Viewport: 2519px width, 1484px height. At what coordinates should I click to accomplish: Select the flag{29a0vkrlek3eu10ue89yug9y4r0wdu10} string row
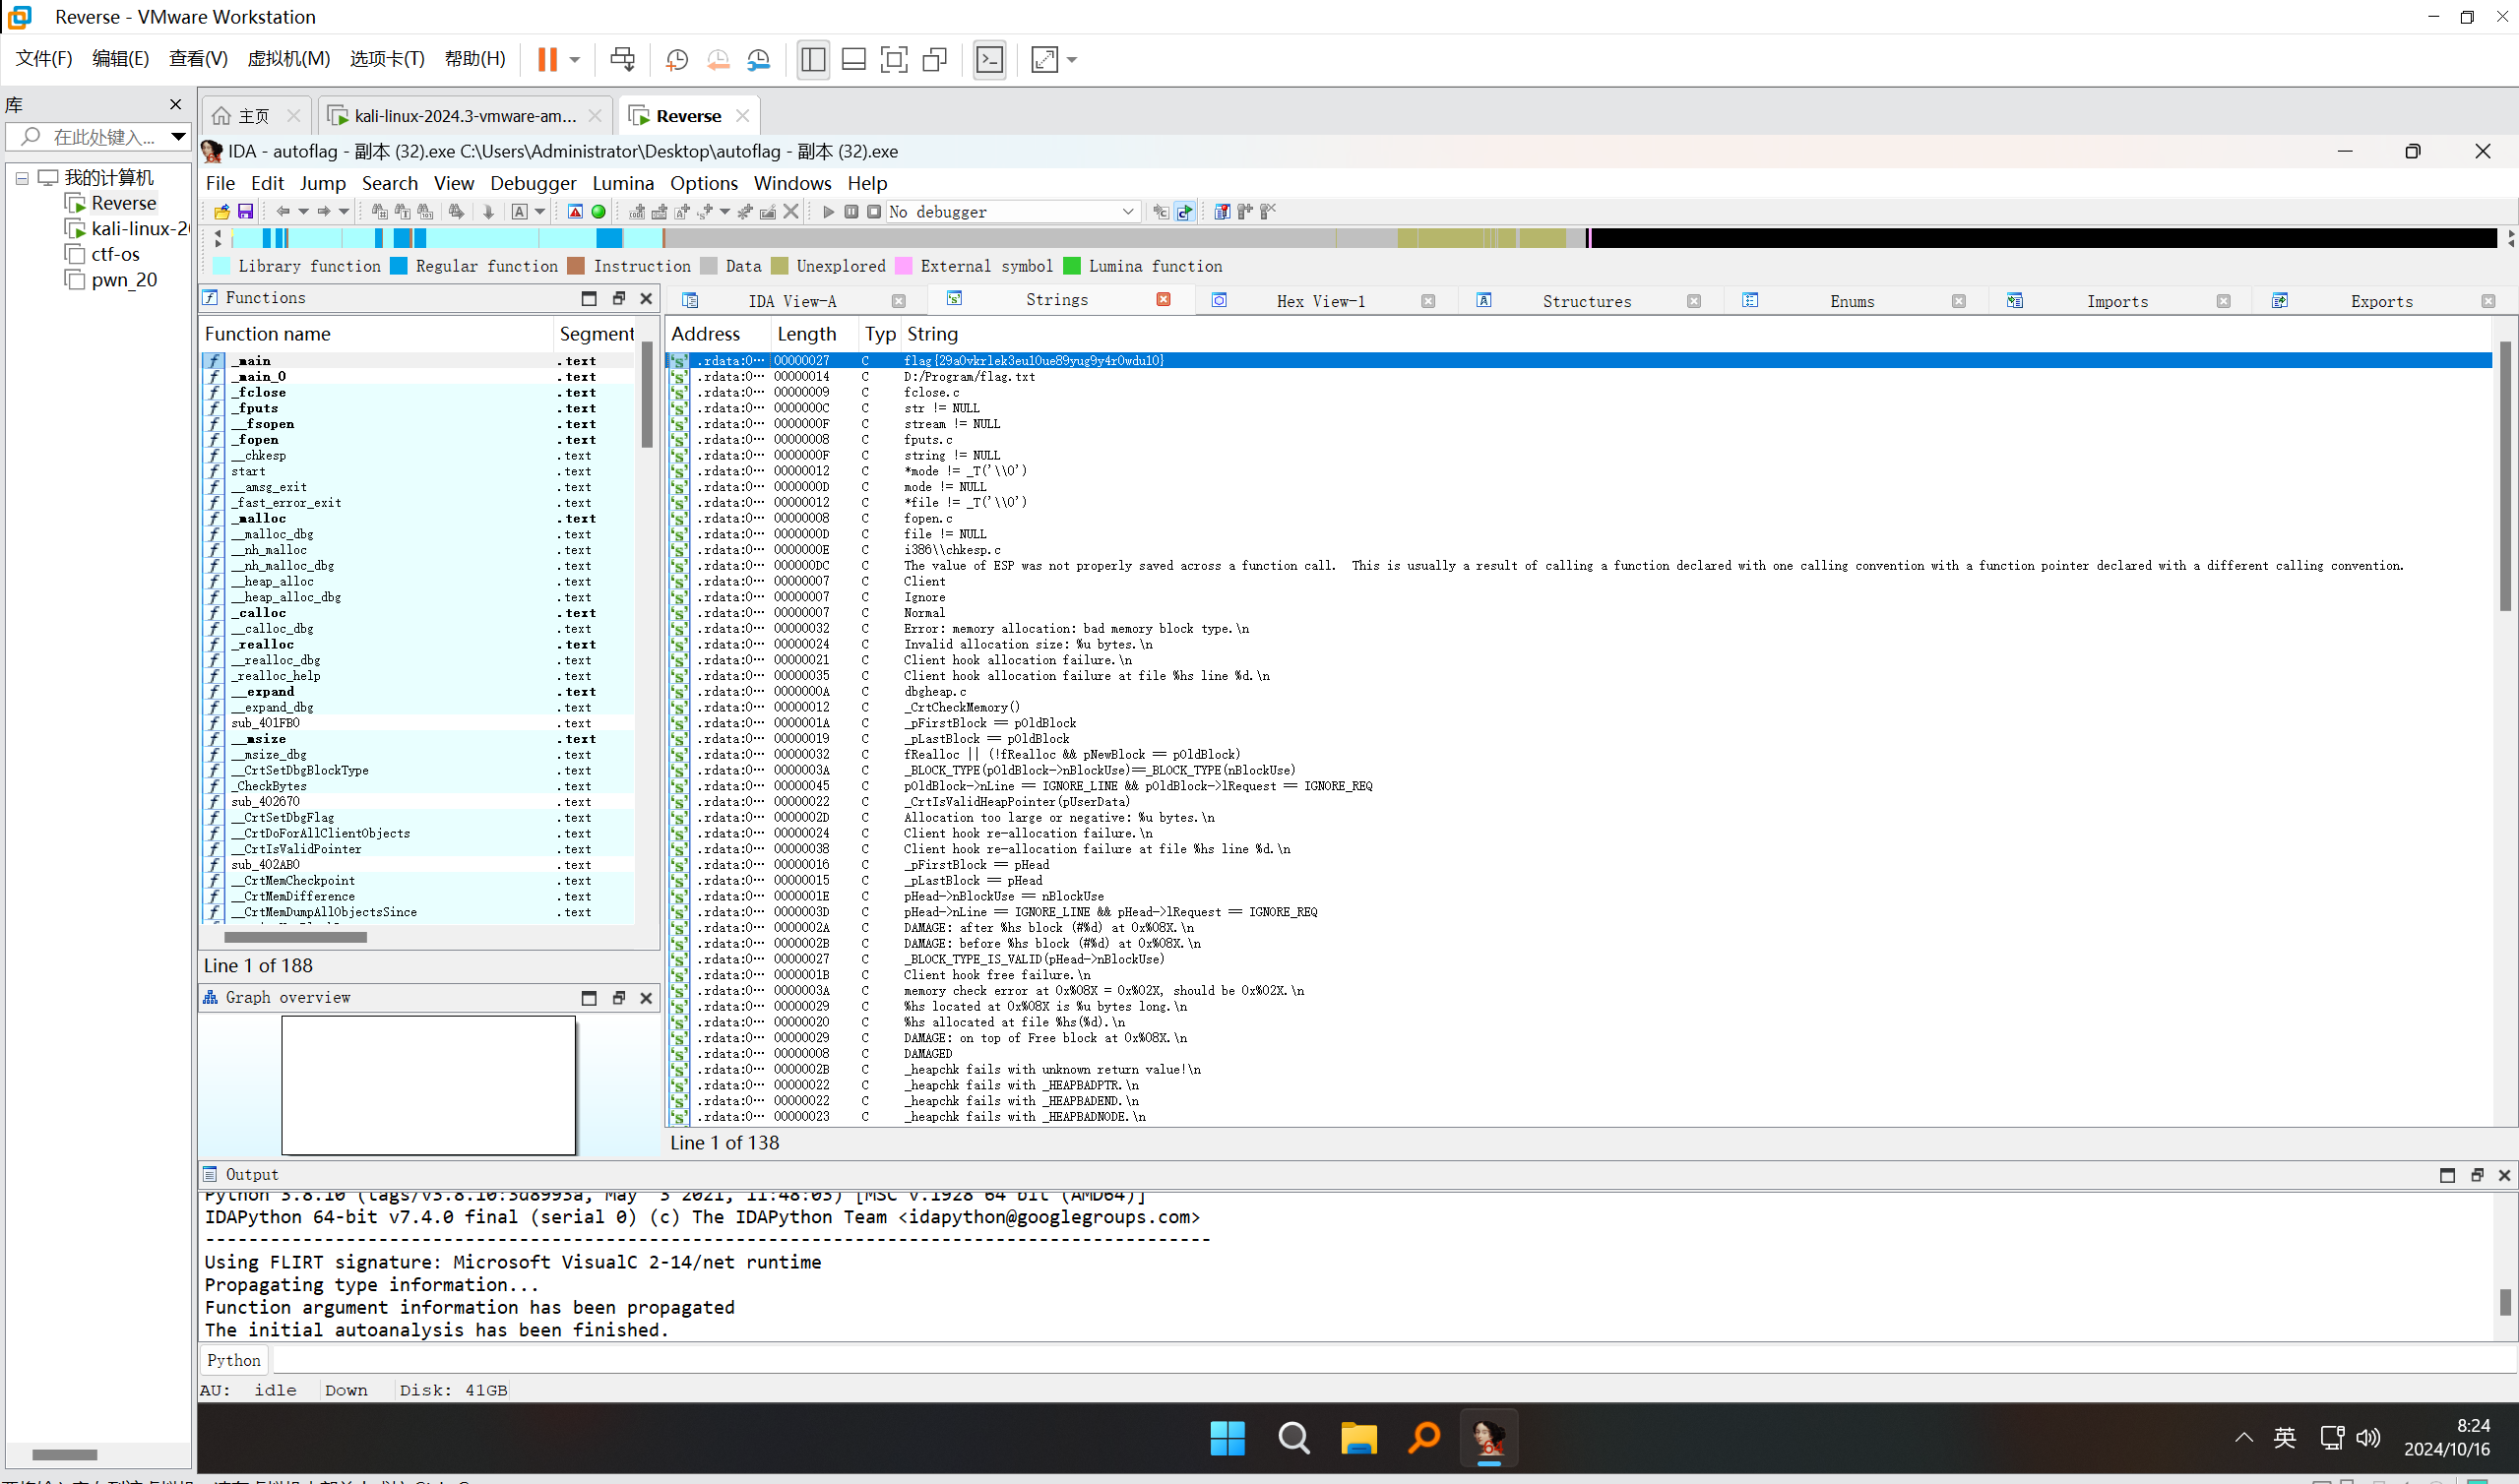coord(1580,360)
